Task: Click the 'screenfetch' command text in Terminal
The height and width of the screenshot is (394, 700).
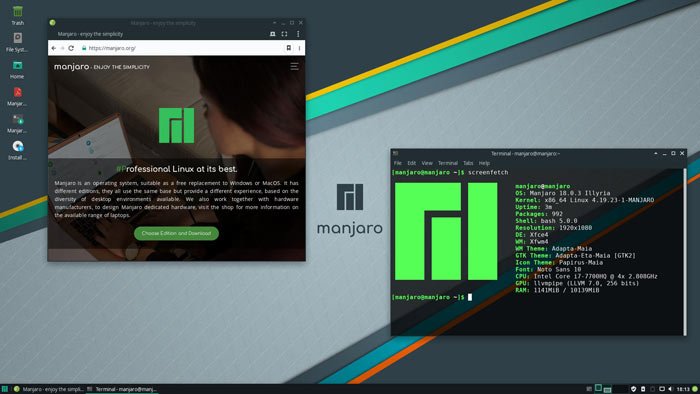Action: [488, 172]
